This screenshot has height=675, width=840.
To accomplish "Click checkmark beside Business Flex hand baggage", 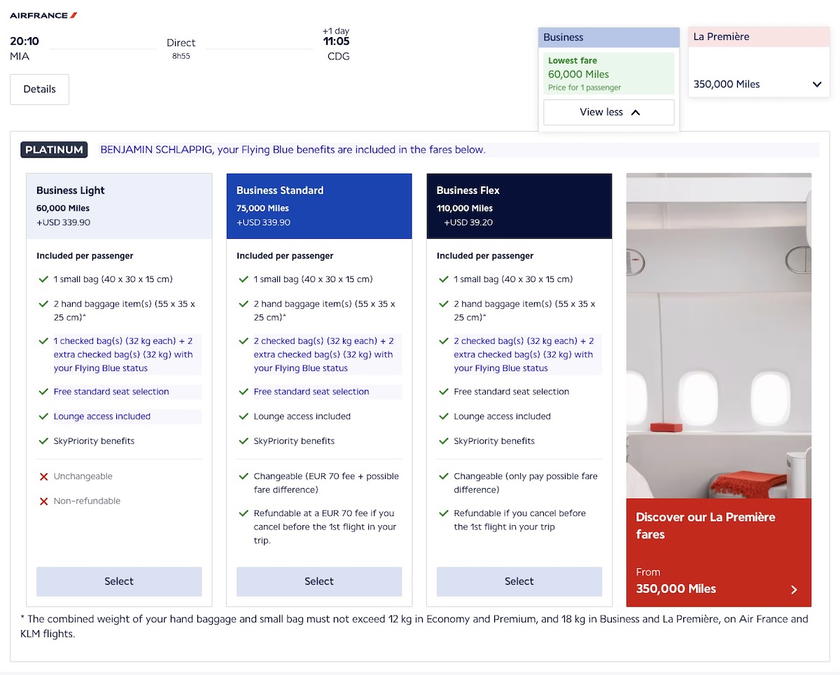I will point(444,304).
